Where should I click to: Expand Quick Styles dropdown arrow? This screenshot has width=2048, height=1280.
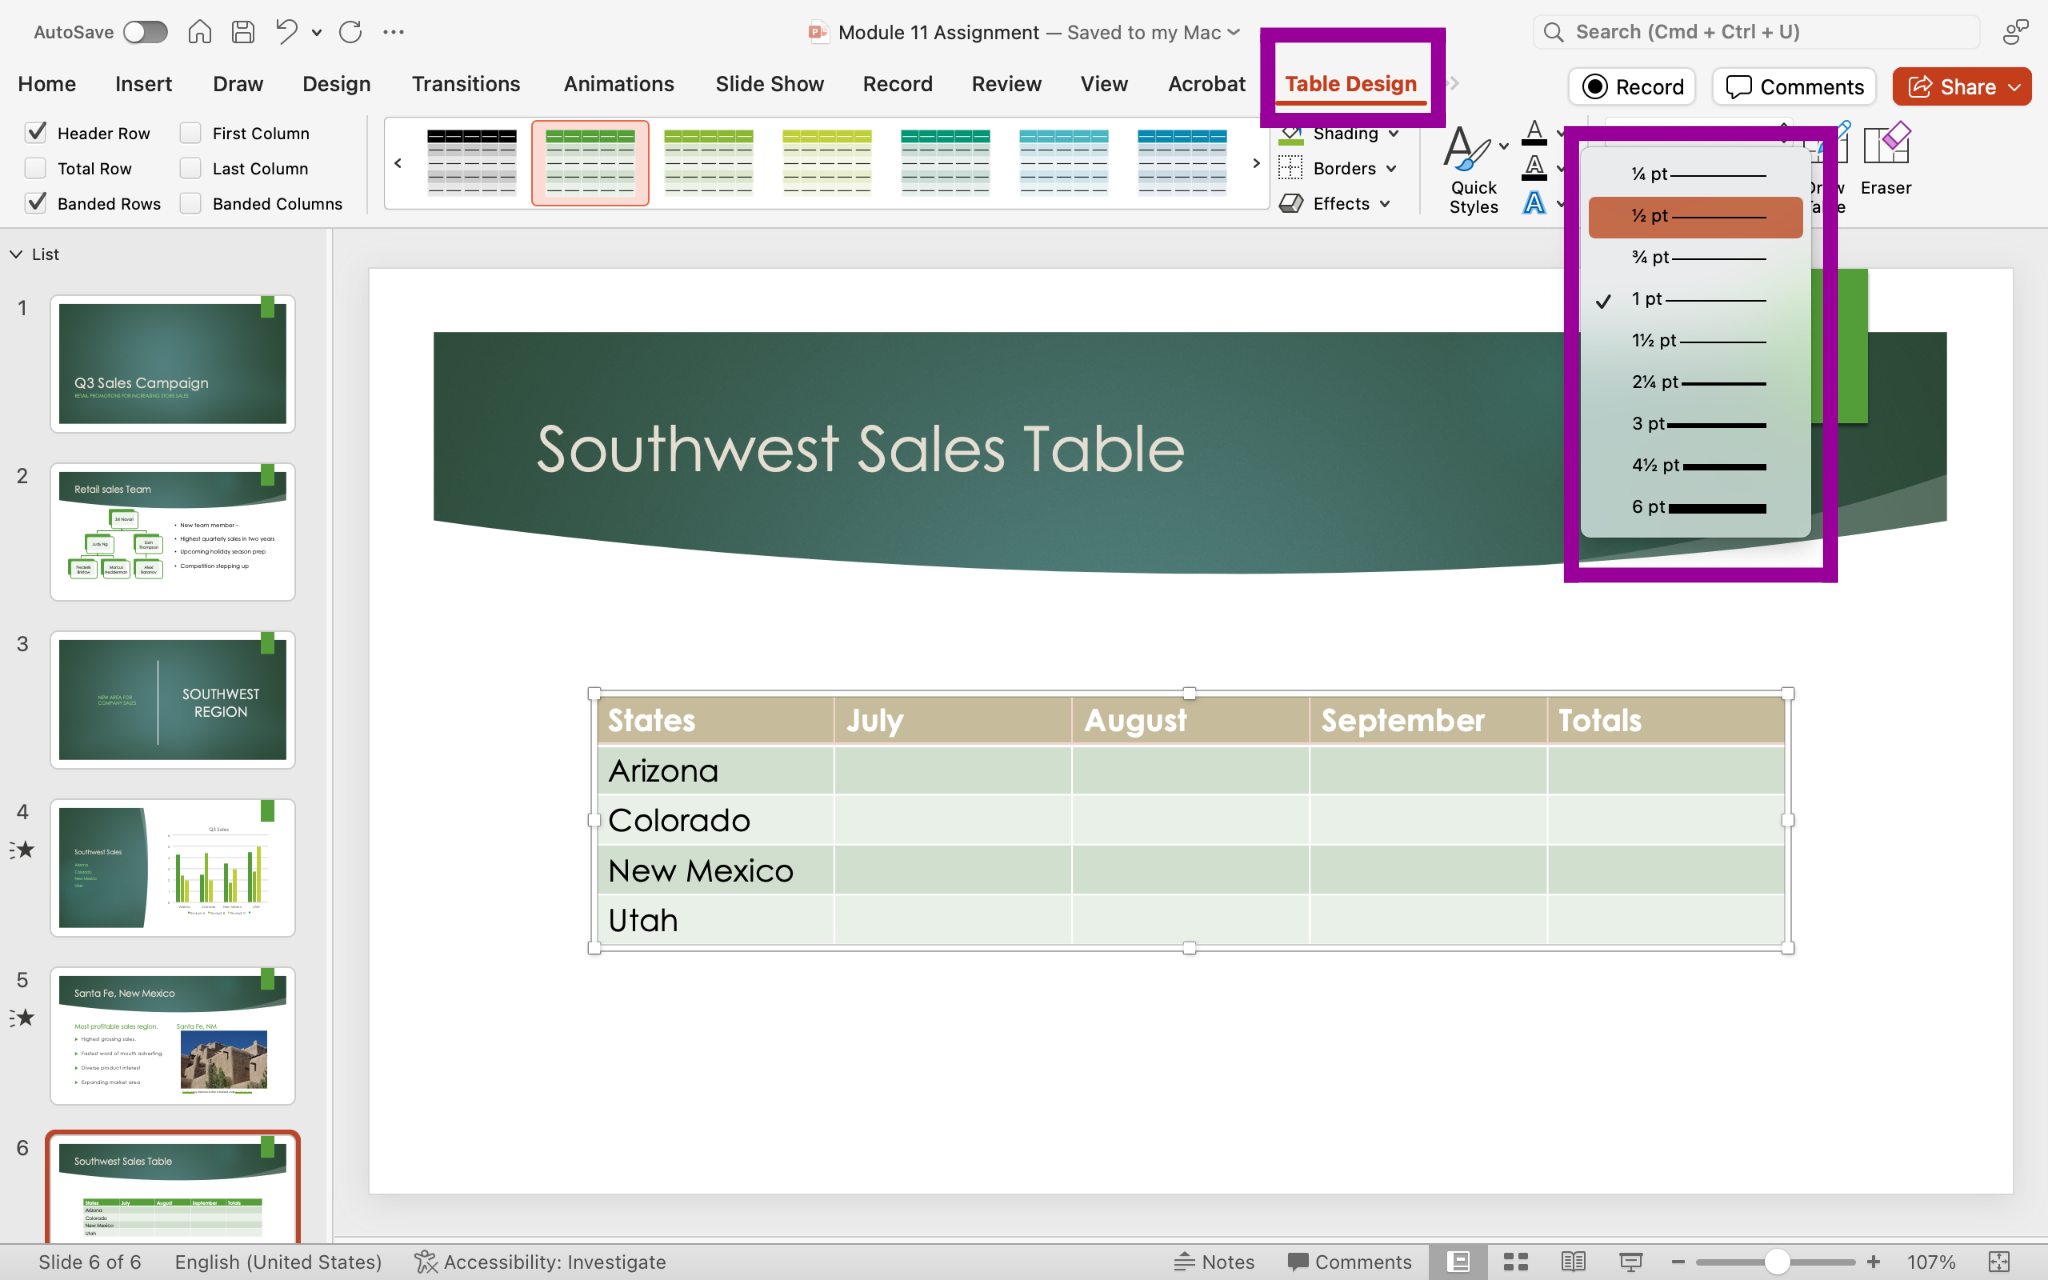click(x=1504, y=146)
